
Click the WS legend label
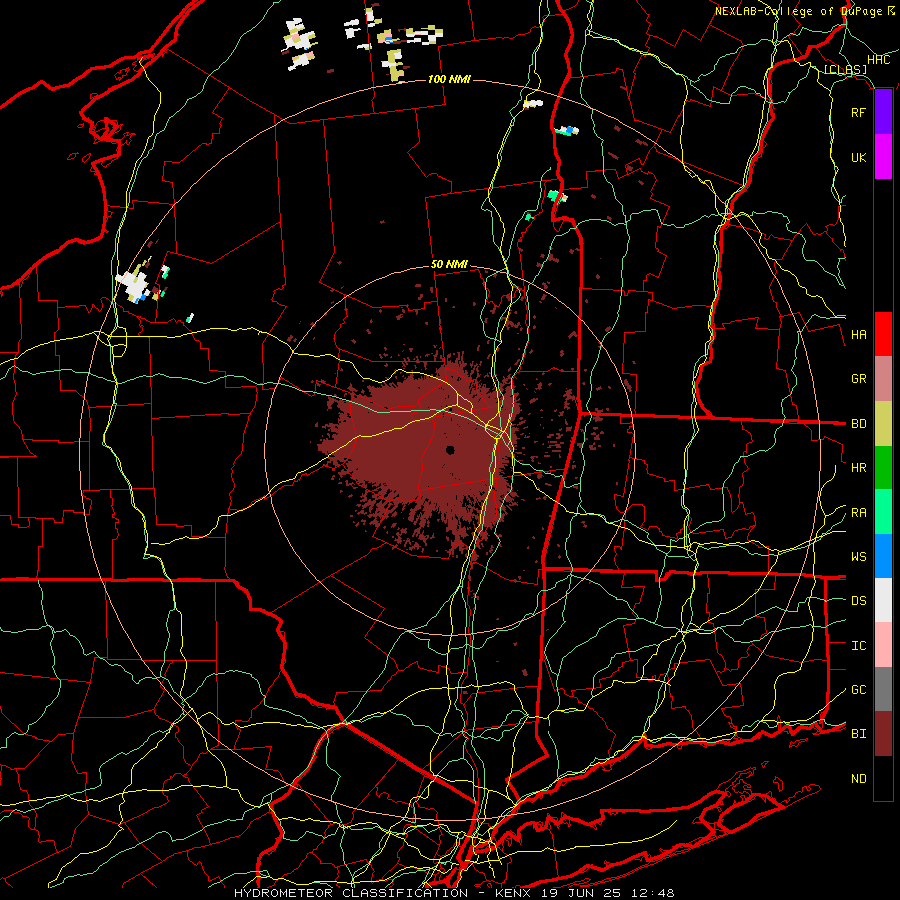pos(858,557)
